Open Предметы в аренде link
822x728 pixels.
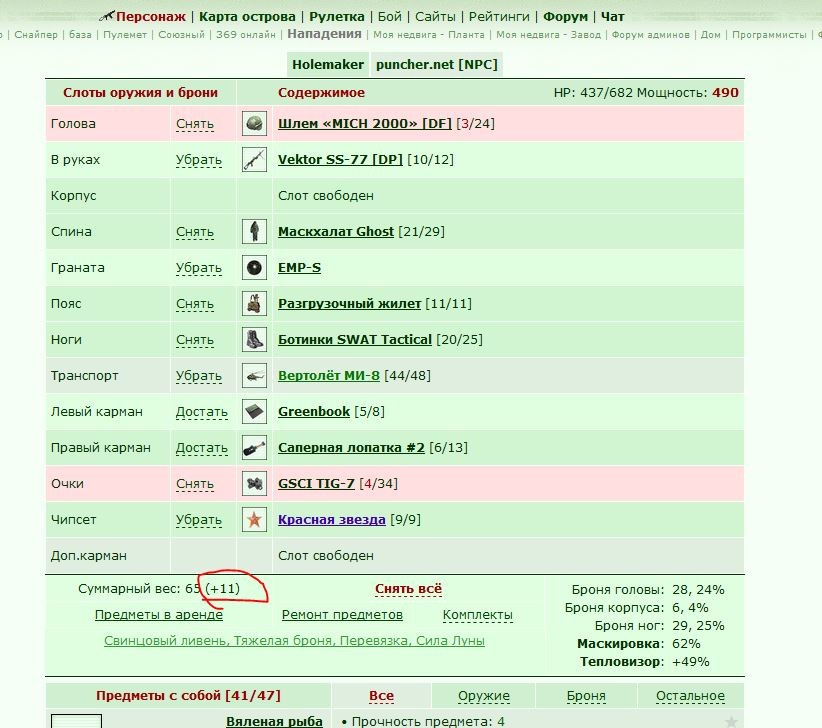tap(159, 615)
